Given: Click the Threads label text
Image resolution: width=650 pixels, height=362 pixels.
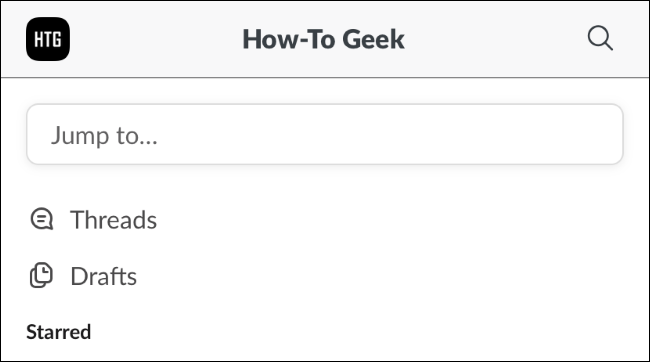Looking at the screenshot, I should pos(114,219).
